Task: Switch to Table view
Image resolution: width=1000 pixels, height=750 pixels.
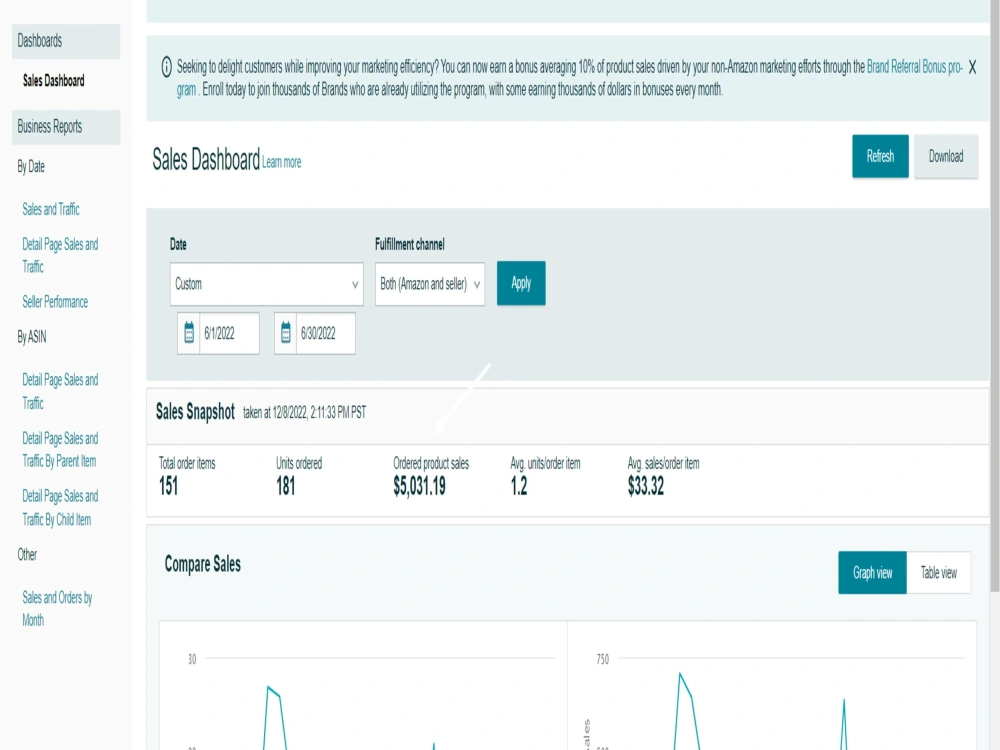Action: (939, 573)
